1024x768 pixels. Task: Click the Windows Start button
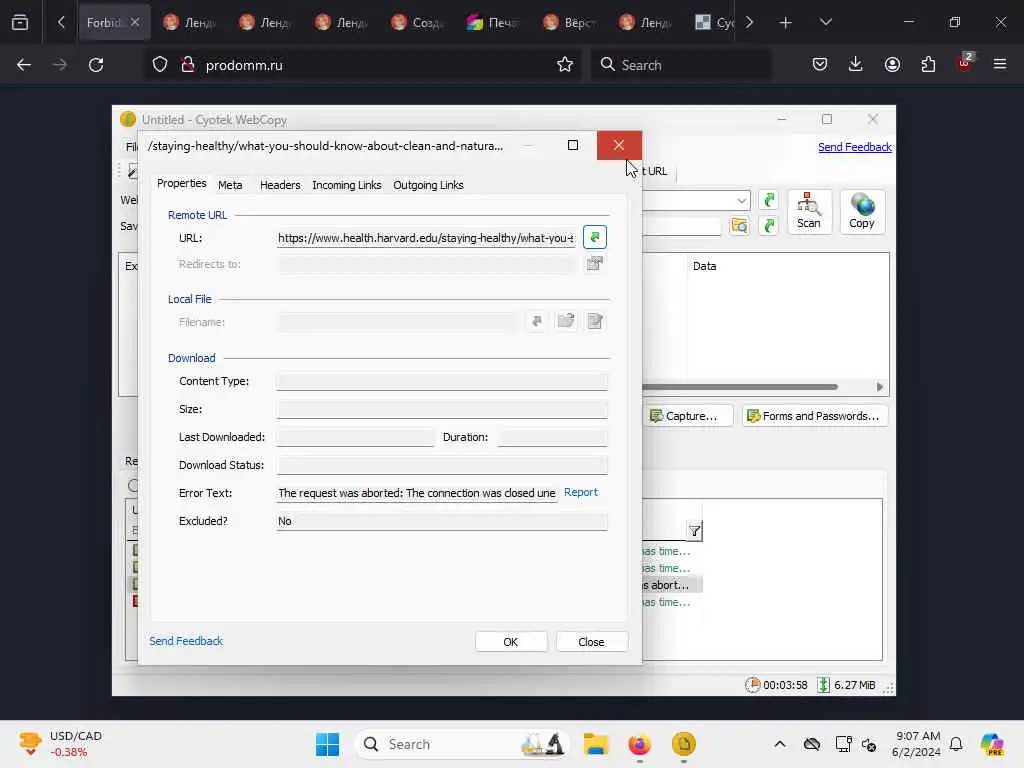[x=327, y=744]
